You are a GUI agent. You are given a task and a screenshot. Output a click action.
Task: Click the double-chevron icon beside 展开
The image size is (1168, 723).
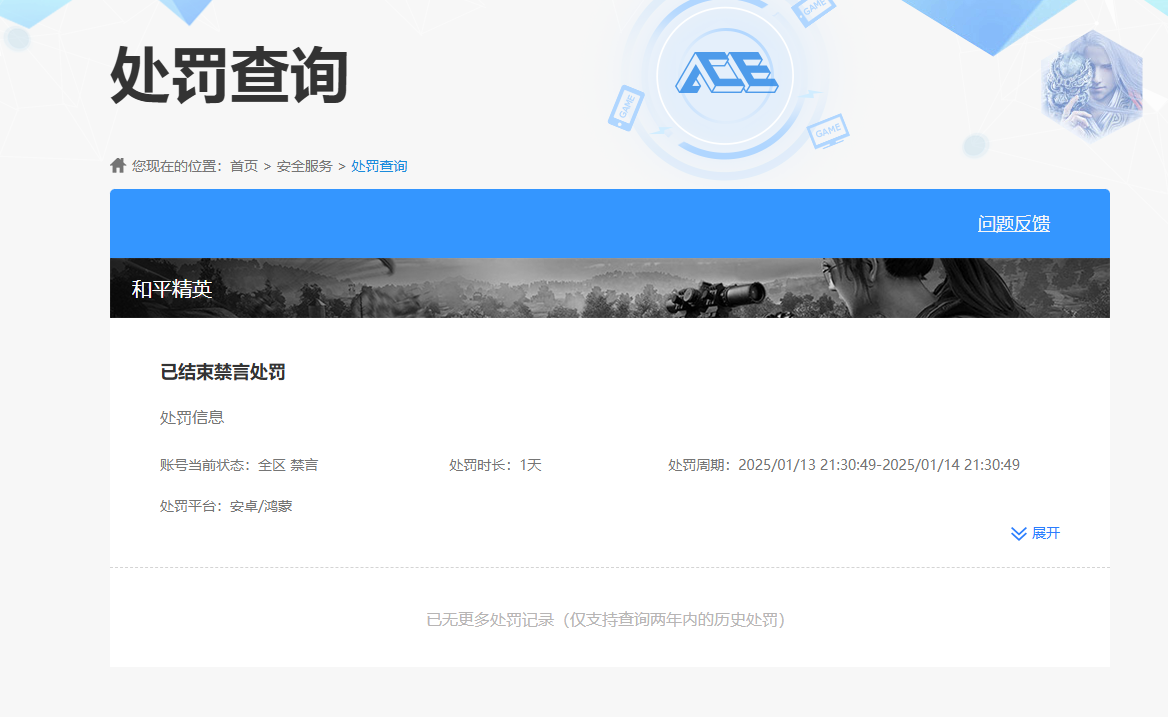click(x=1018, y=533)
